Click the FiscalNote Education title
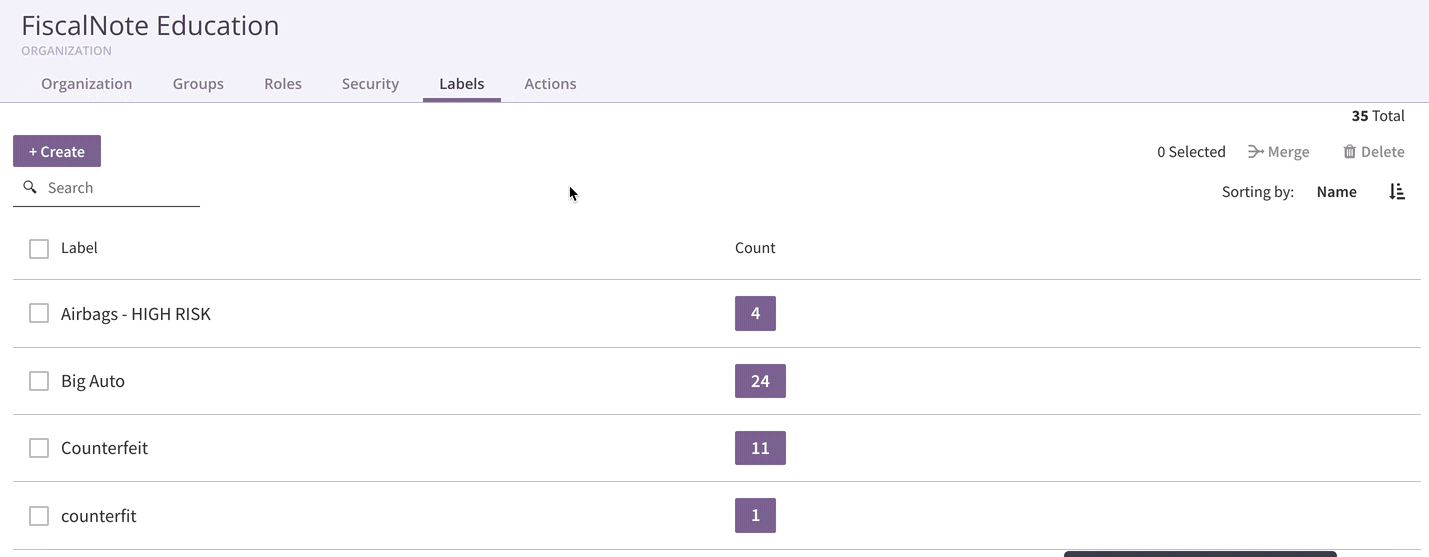1429x557 pixels. tap(150, 26)
